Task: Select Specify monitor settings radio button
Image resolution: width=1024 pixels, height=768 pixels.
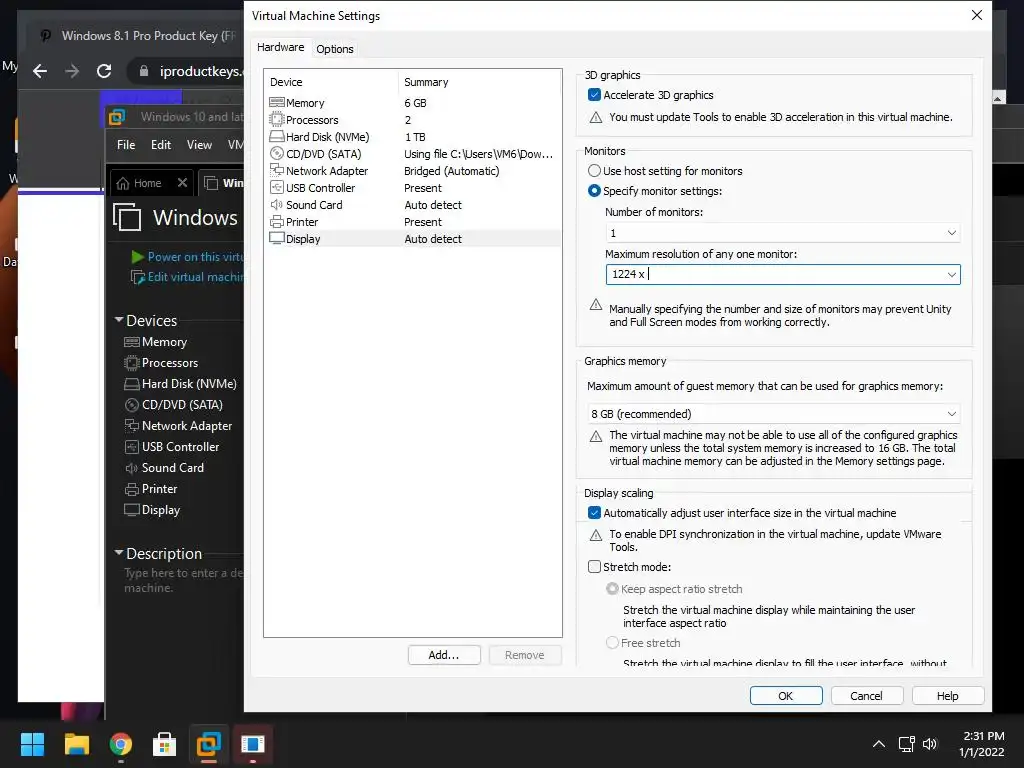Action: [594, 191]
